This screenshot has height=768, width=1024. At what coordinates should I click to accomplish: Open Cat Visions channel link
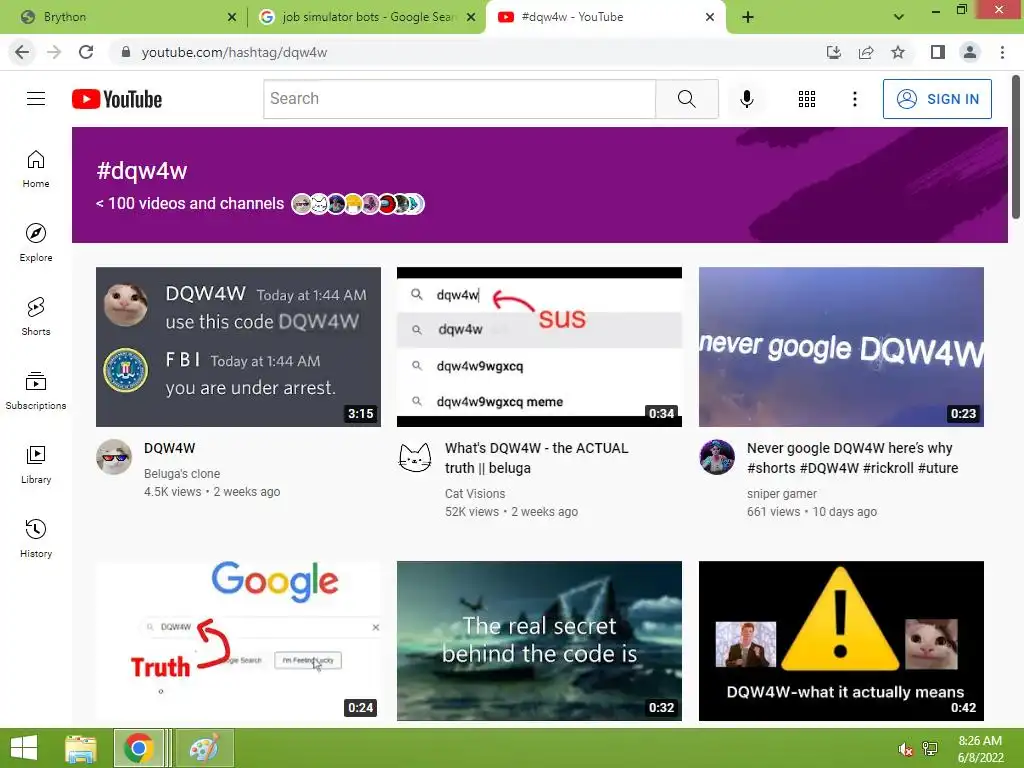point(475,494)
